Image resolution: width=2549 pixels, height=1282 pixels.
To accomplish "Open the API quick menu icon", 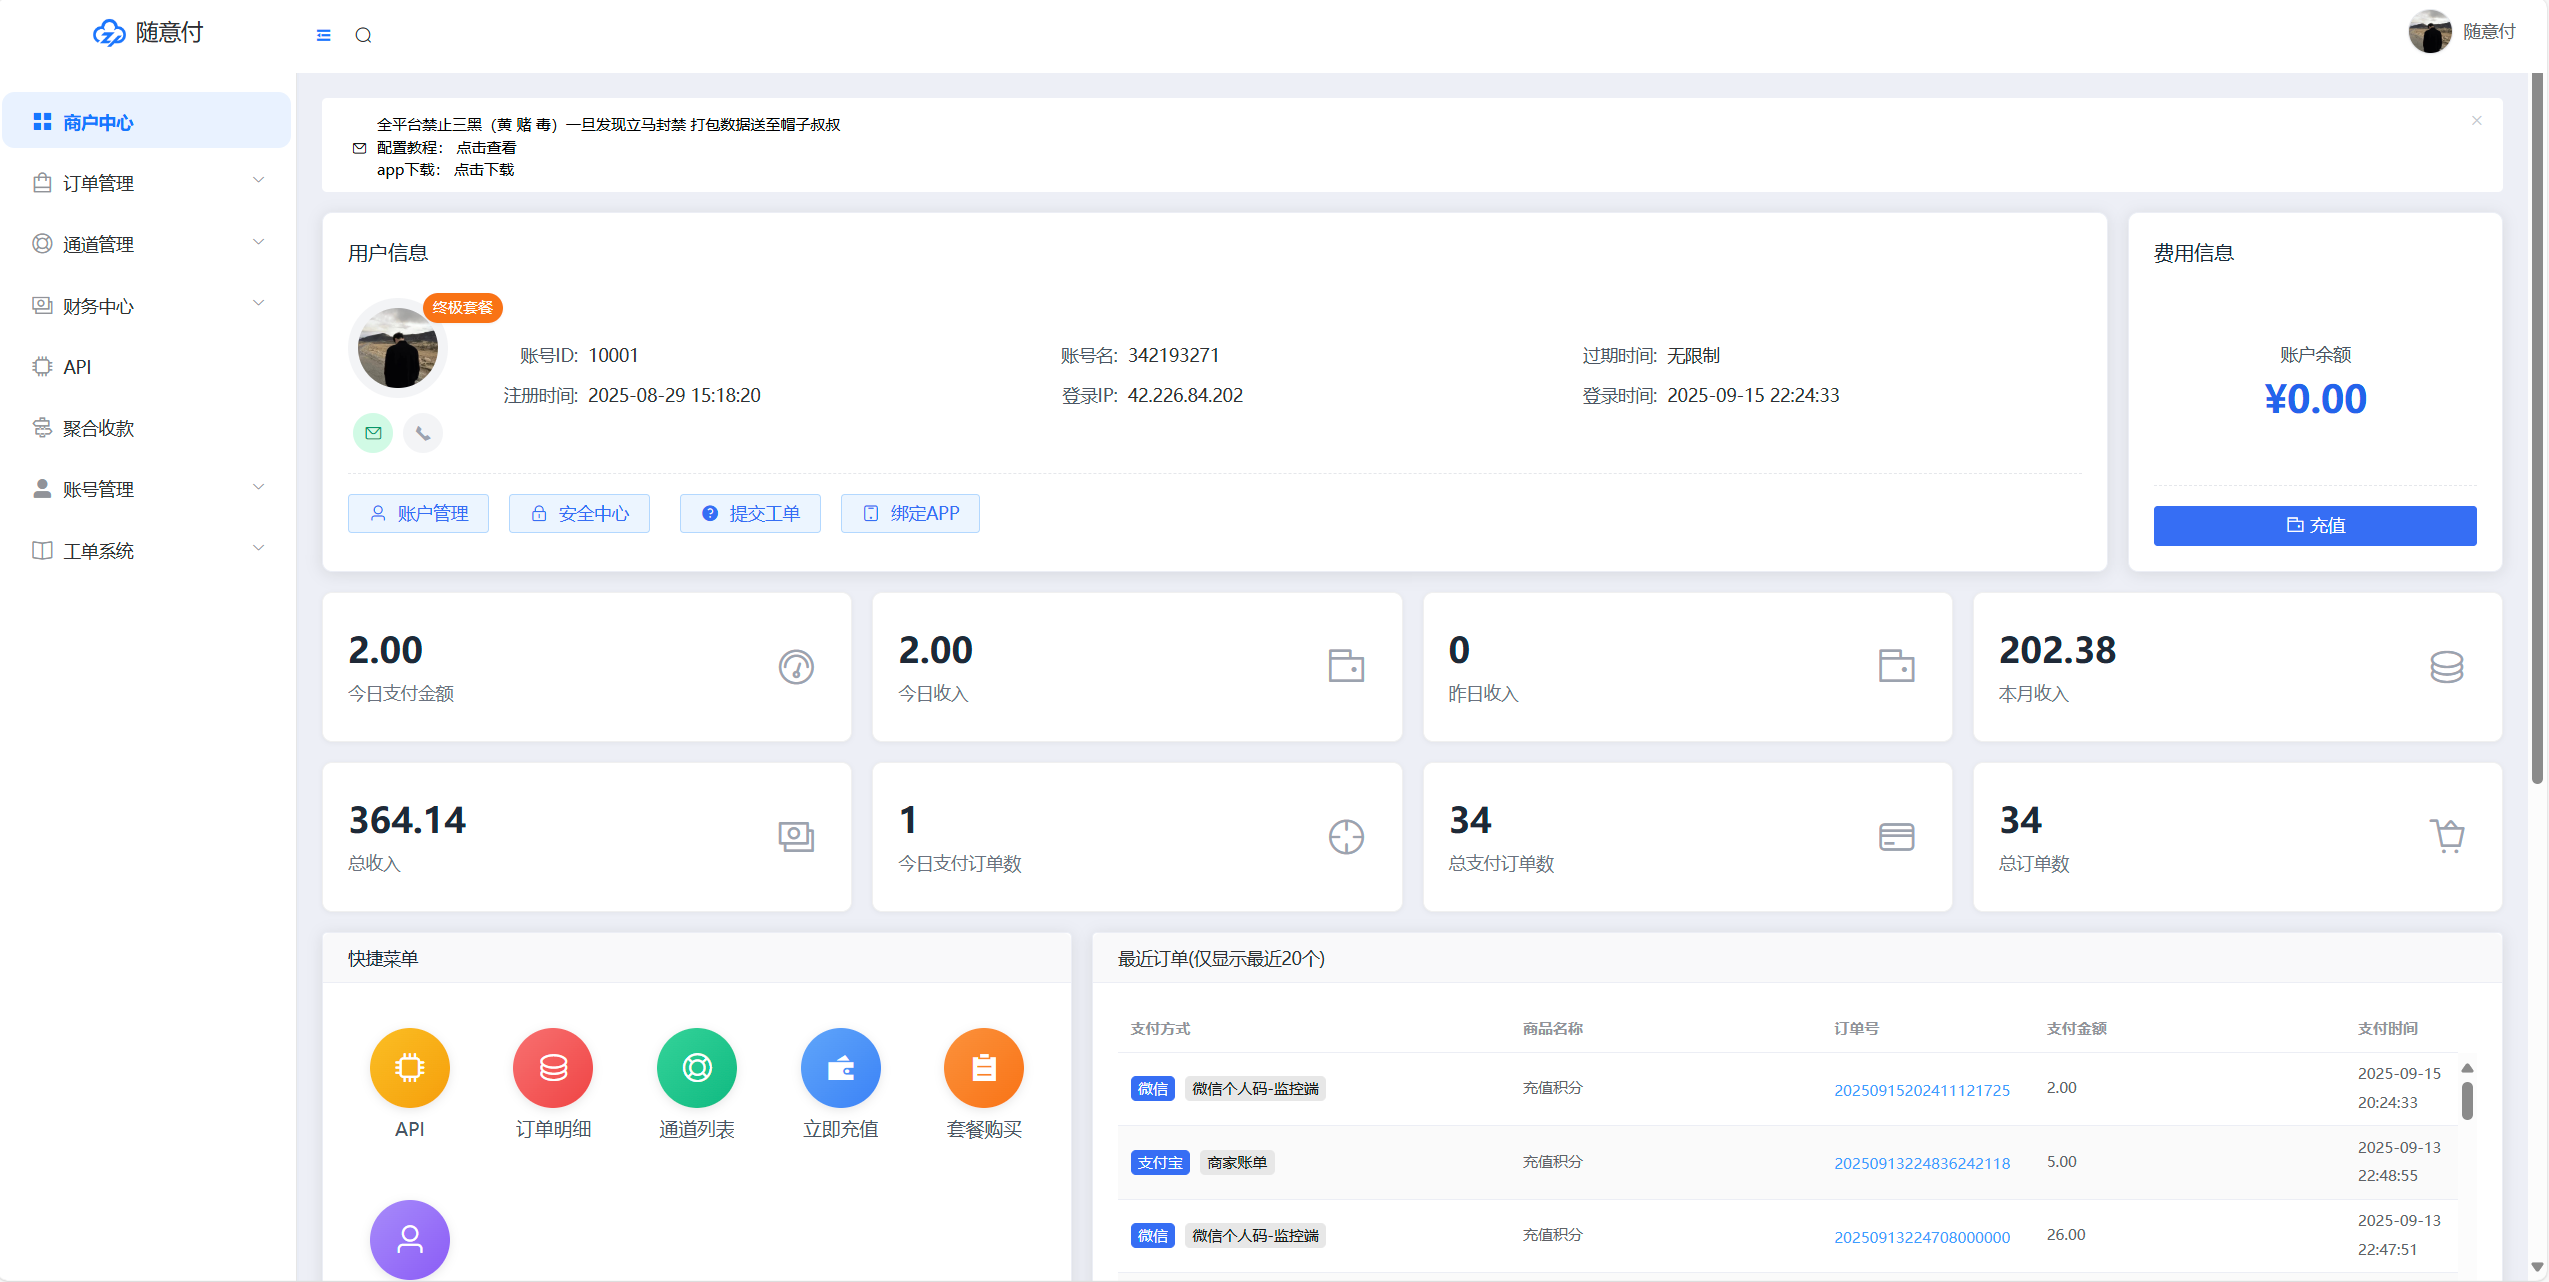I will (x=409, y=1068).
